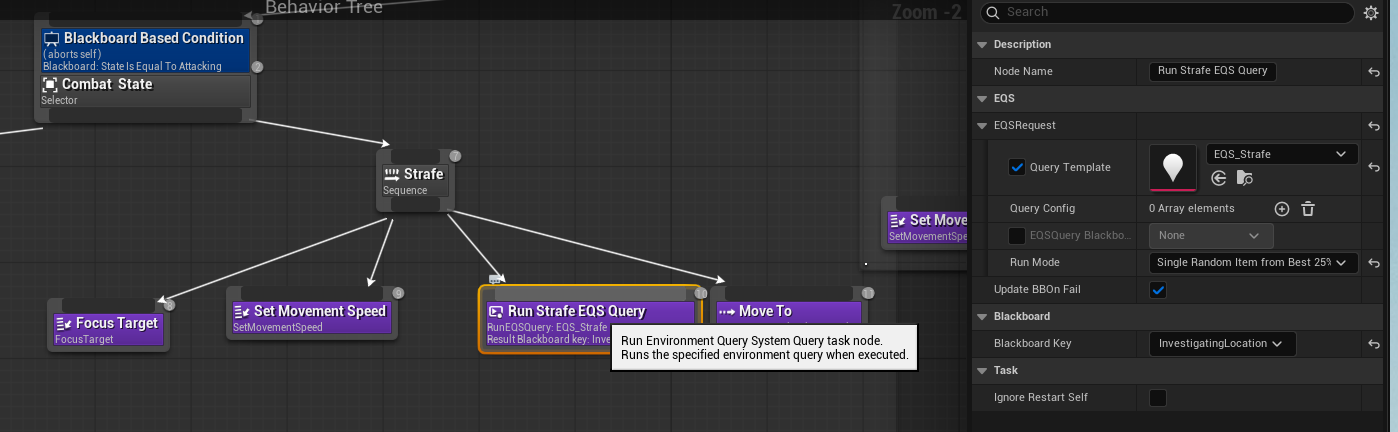Click '0 Array elements' in Query Config
This screenshot has height=432, width=1398.
[x=1192, y=209]
